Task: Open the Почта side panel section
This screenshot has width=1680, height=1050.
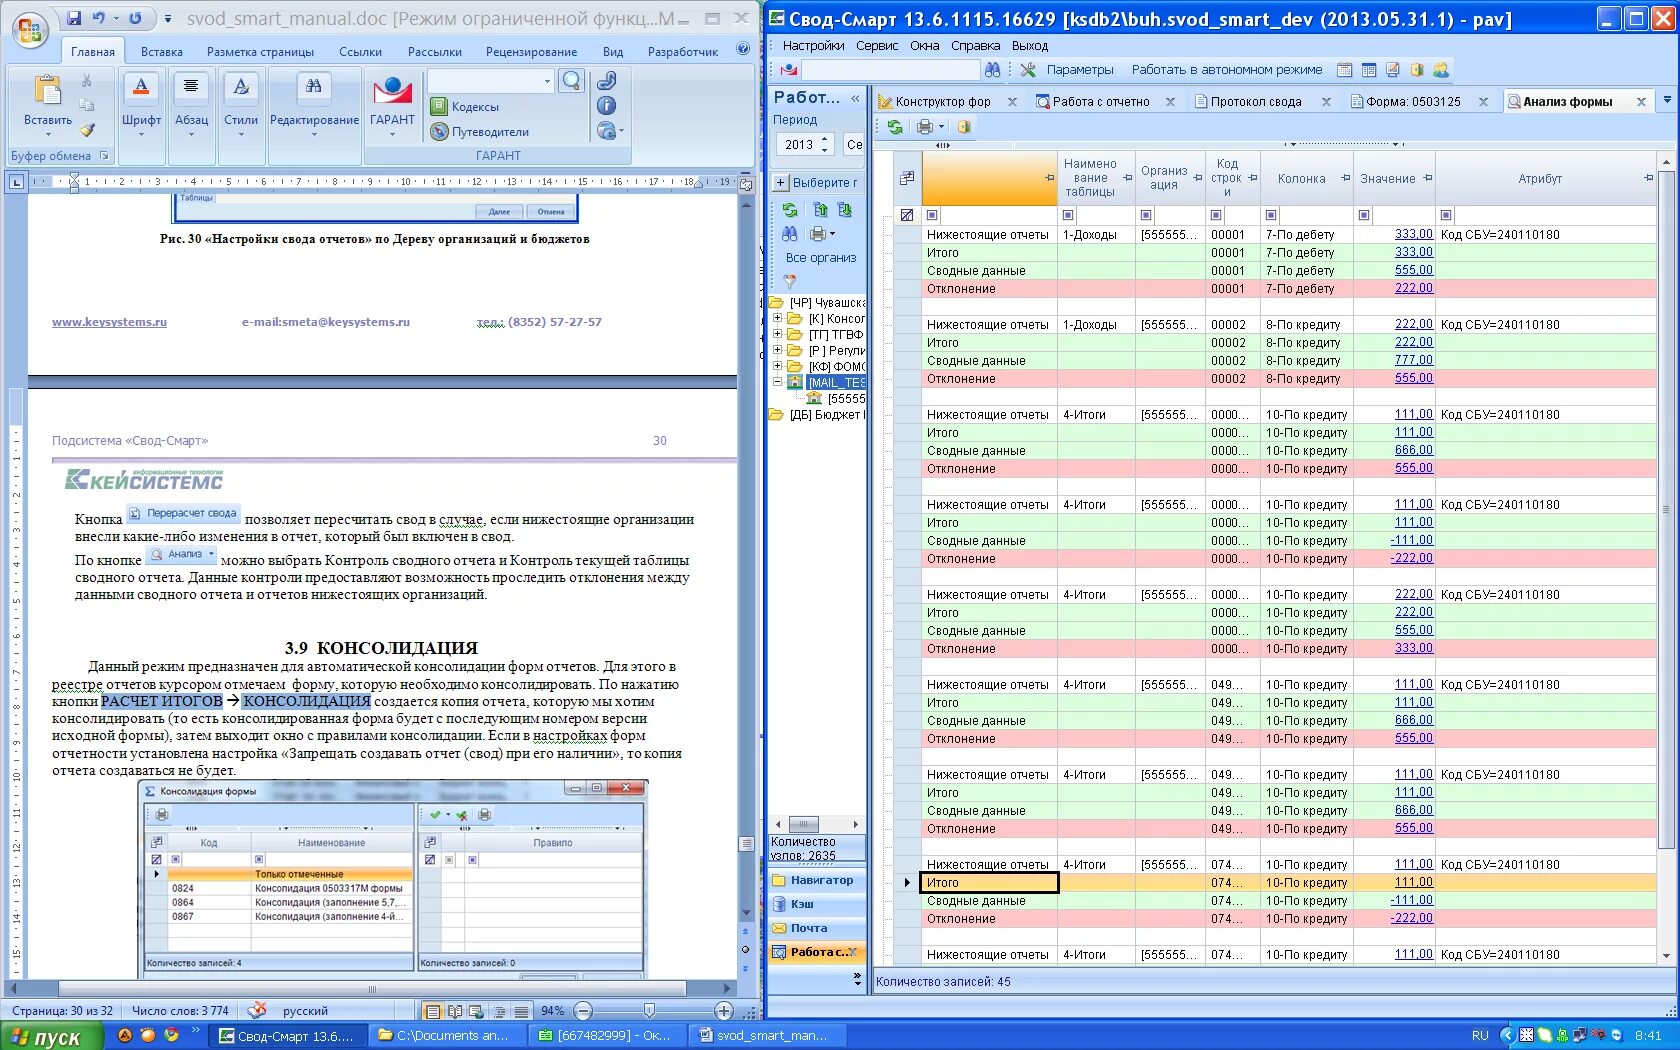Action: [817, 929]
